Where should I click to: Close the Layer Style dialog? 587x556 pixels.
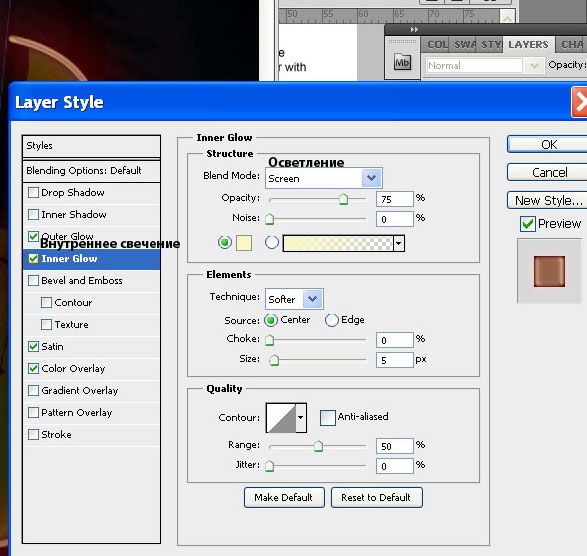pyautogui.click(x=580, y=102)
